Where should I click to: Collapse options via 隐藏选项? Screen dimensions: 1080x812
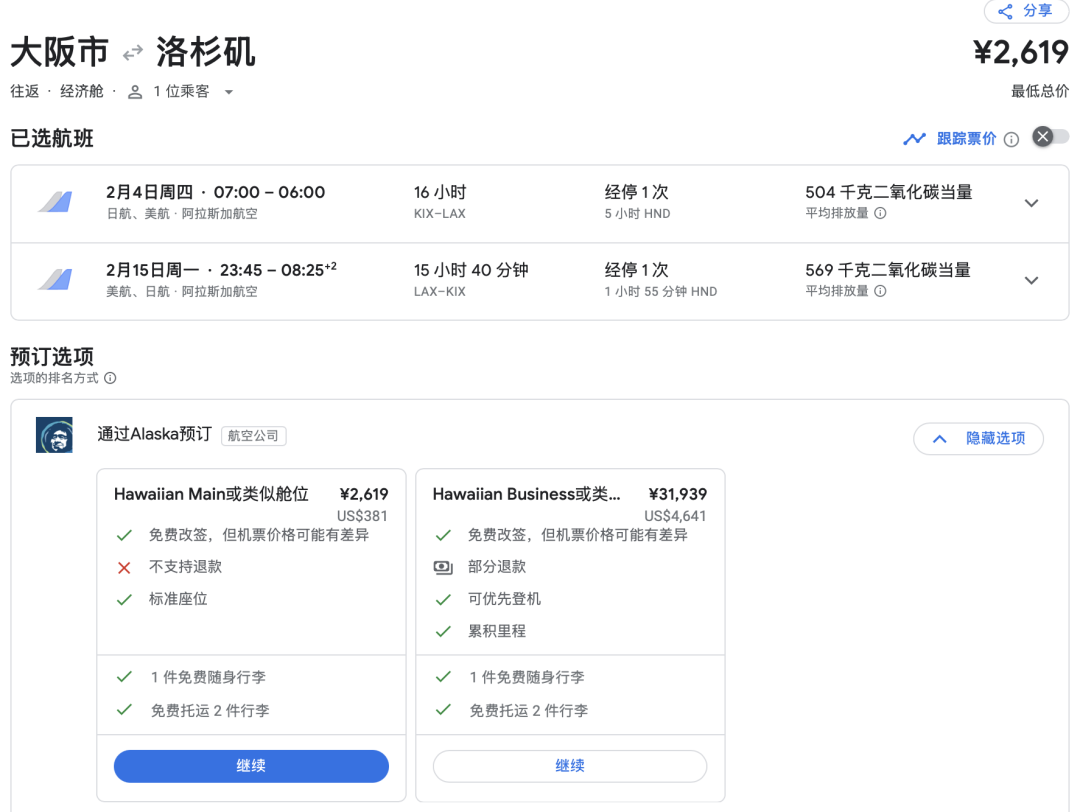pyautogui.click(x=978, y=438)
